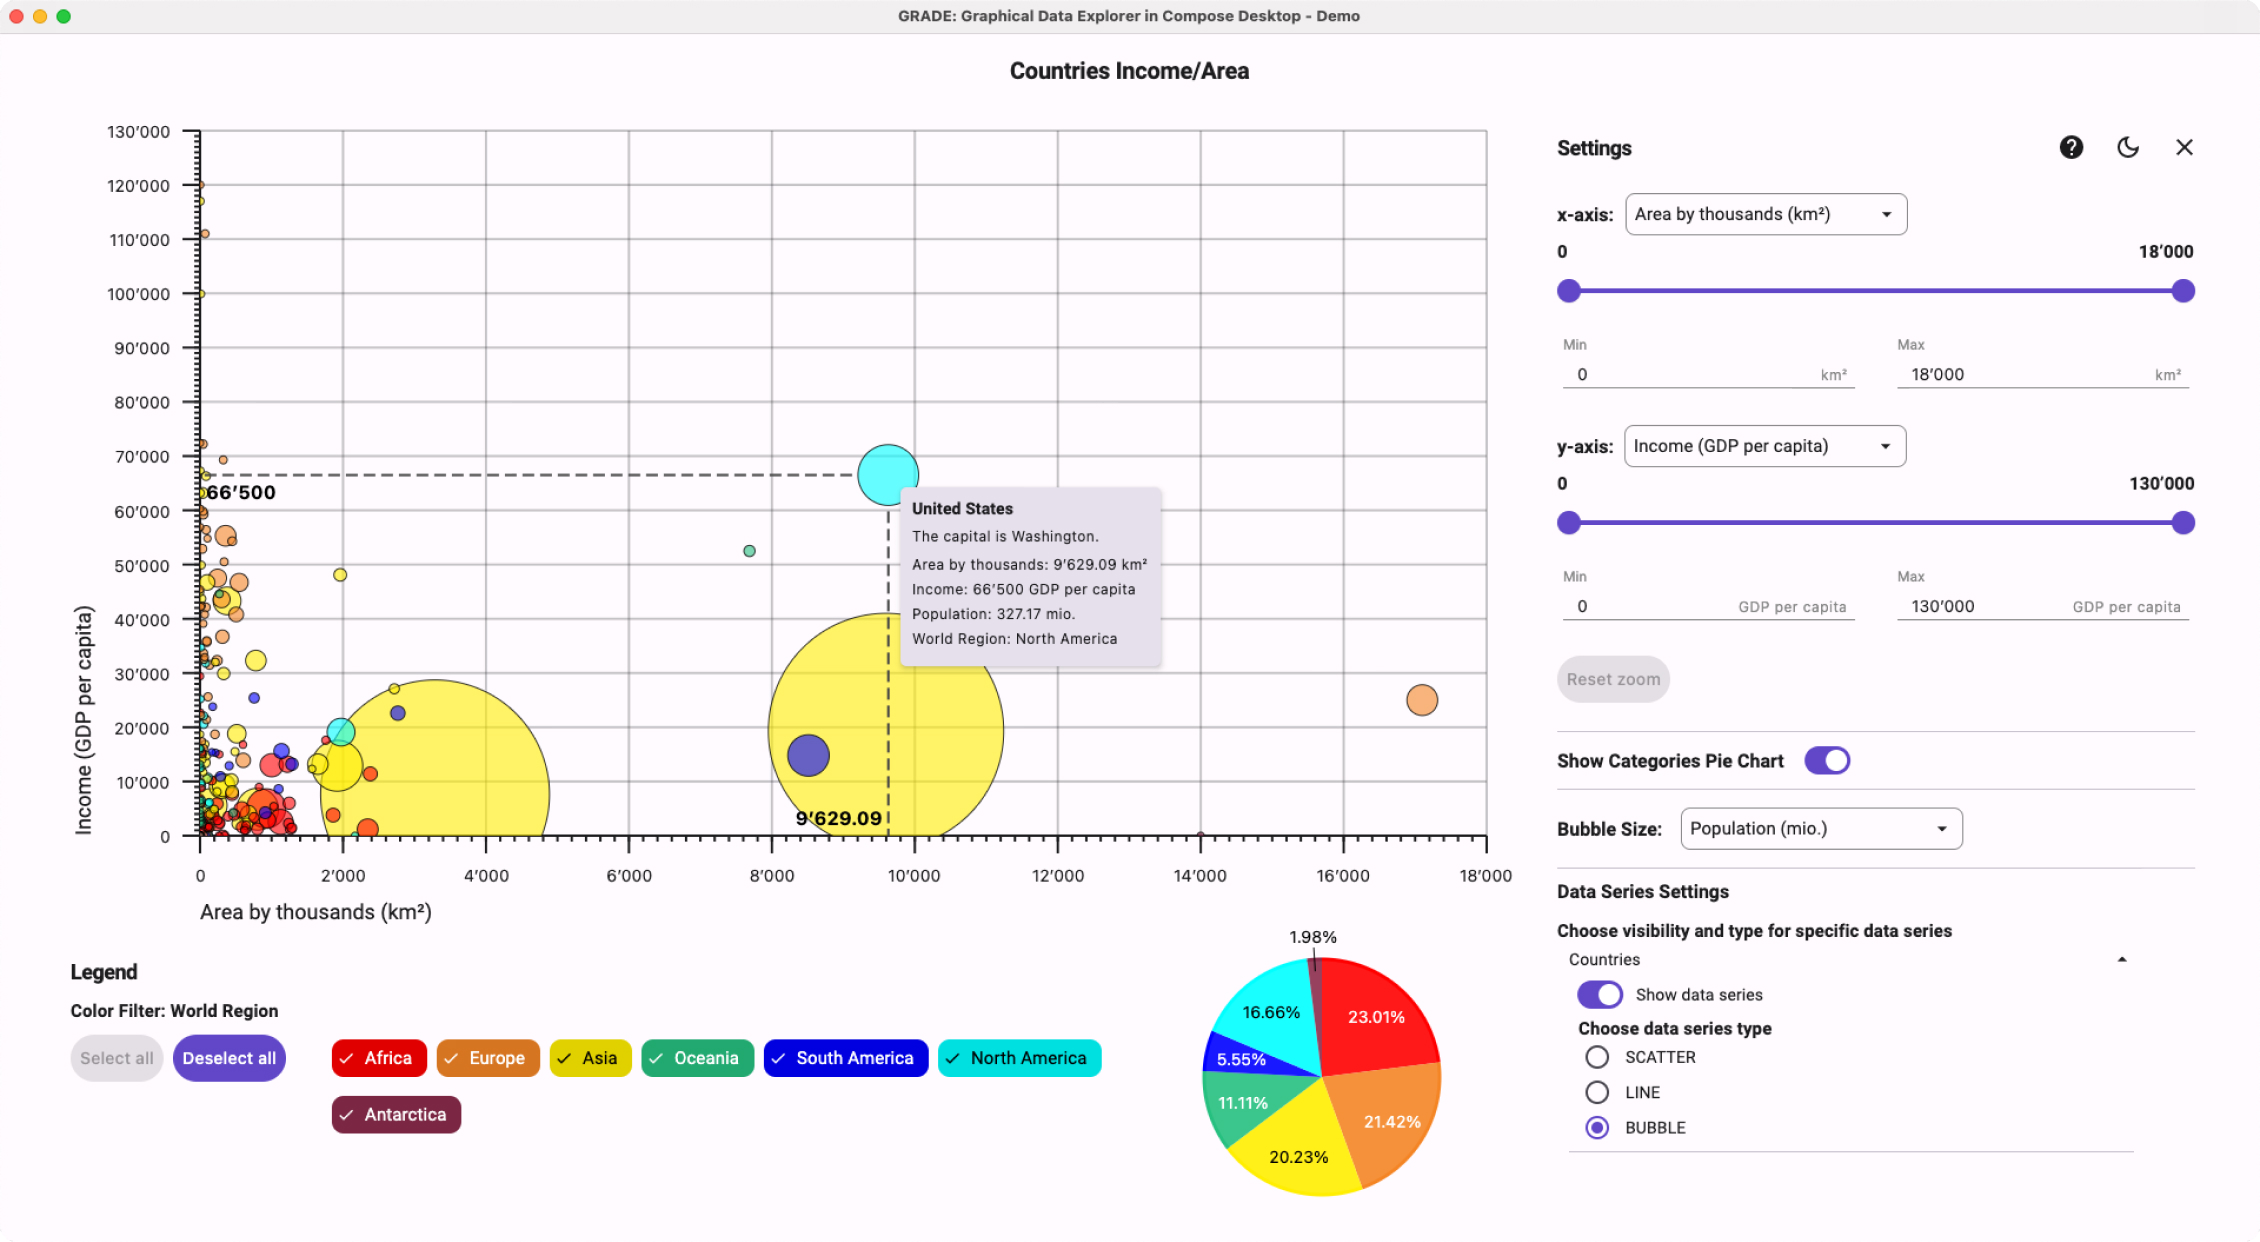Toggle the Europe region filter chip
This screenshot has height=1242, width=2260.
click(x=488, y=1058)
